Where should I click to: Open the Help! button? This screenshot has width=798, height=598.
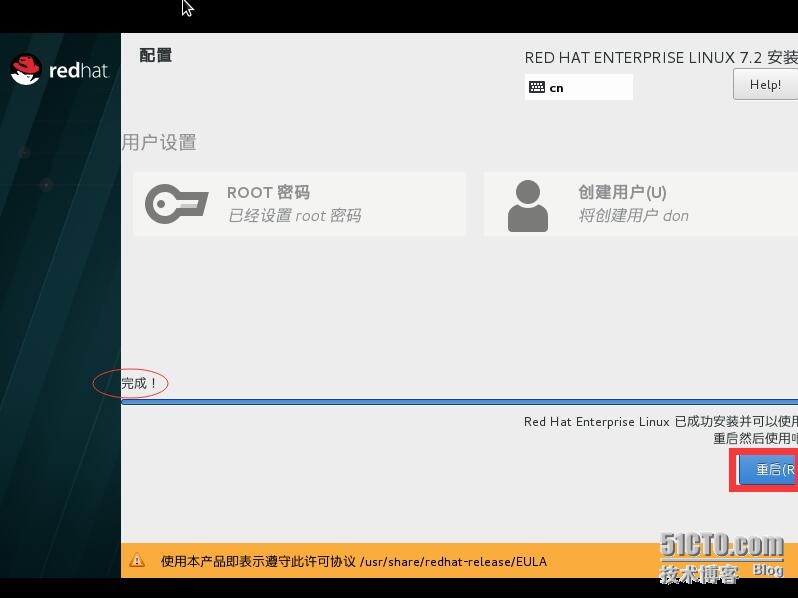(x=765, y=84)
